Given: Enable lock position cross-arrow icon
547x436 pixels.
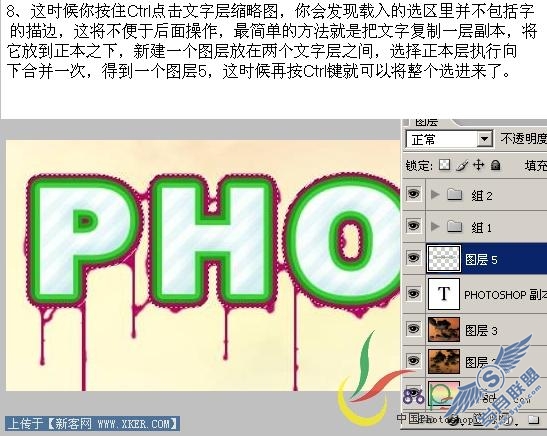Looking at the screenshot, I should [x=478, y=165].
